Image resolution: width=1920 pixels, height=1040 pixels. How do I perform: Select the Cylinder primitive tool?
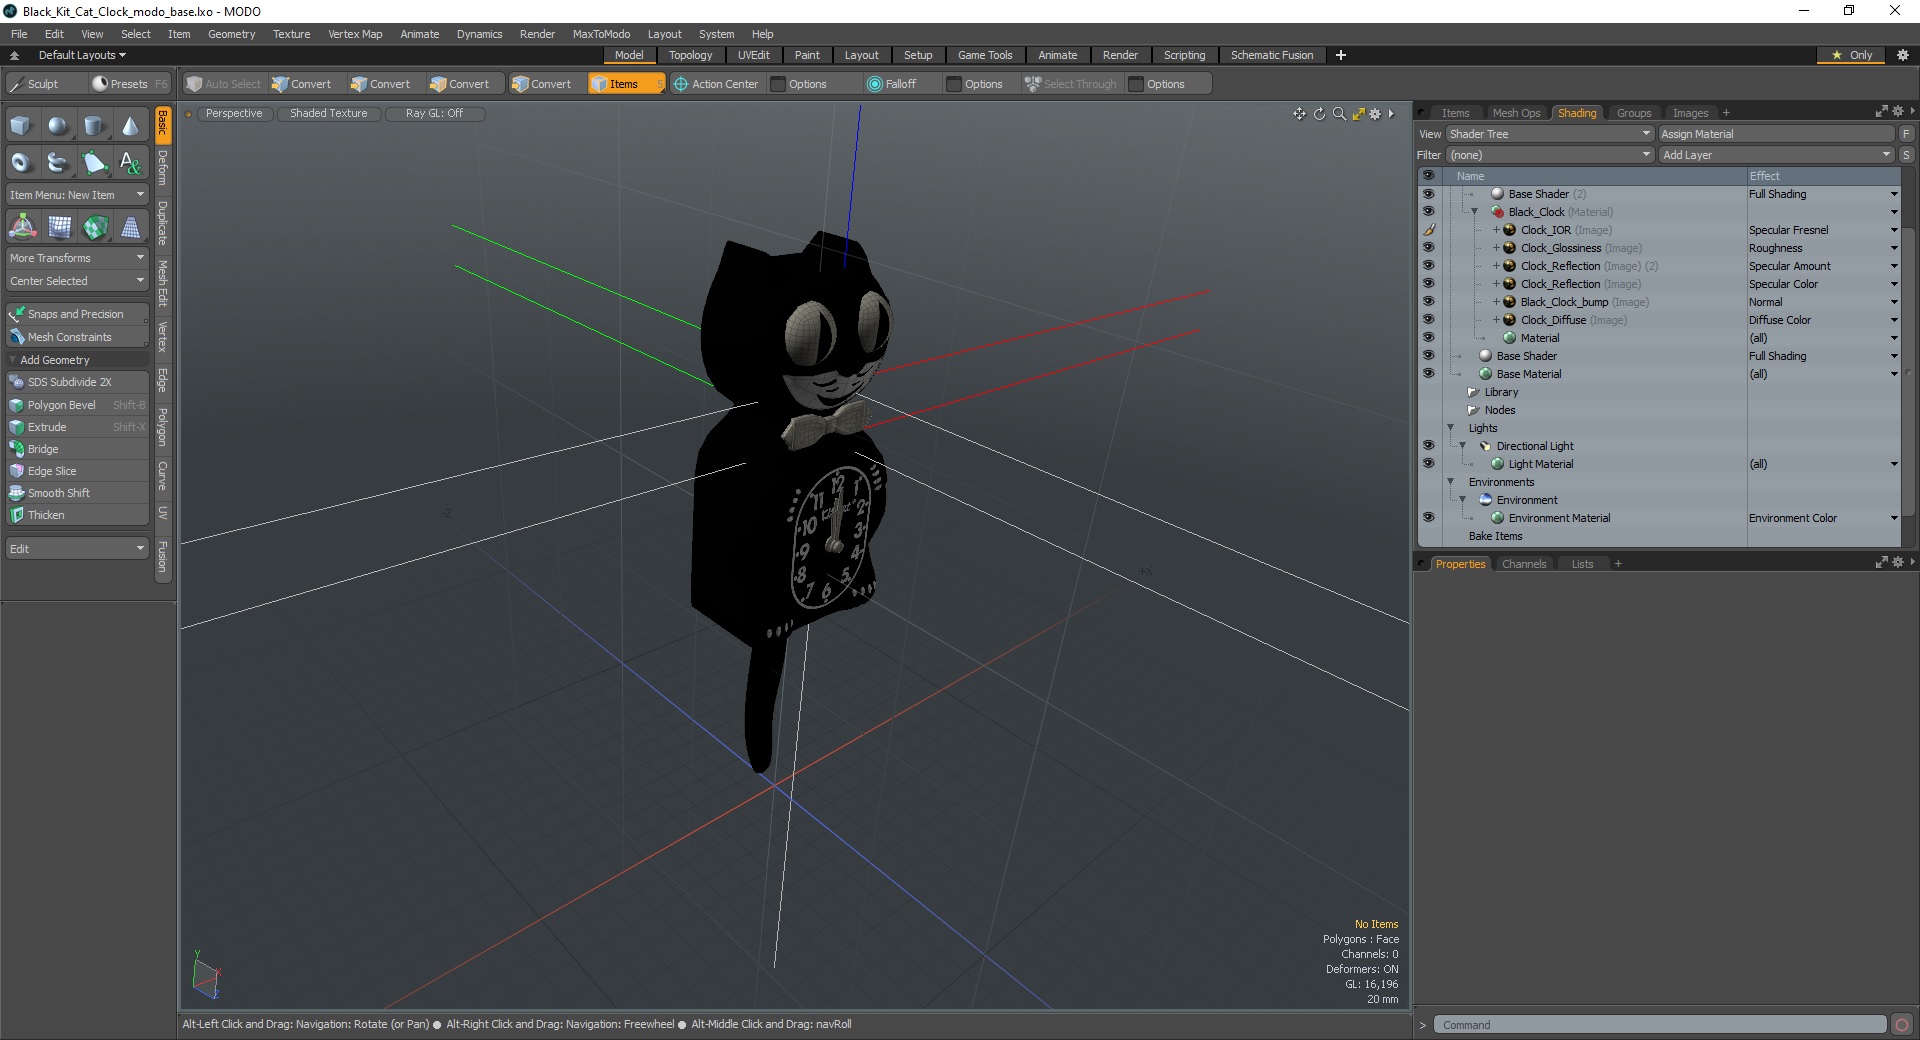coord(95,126)
